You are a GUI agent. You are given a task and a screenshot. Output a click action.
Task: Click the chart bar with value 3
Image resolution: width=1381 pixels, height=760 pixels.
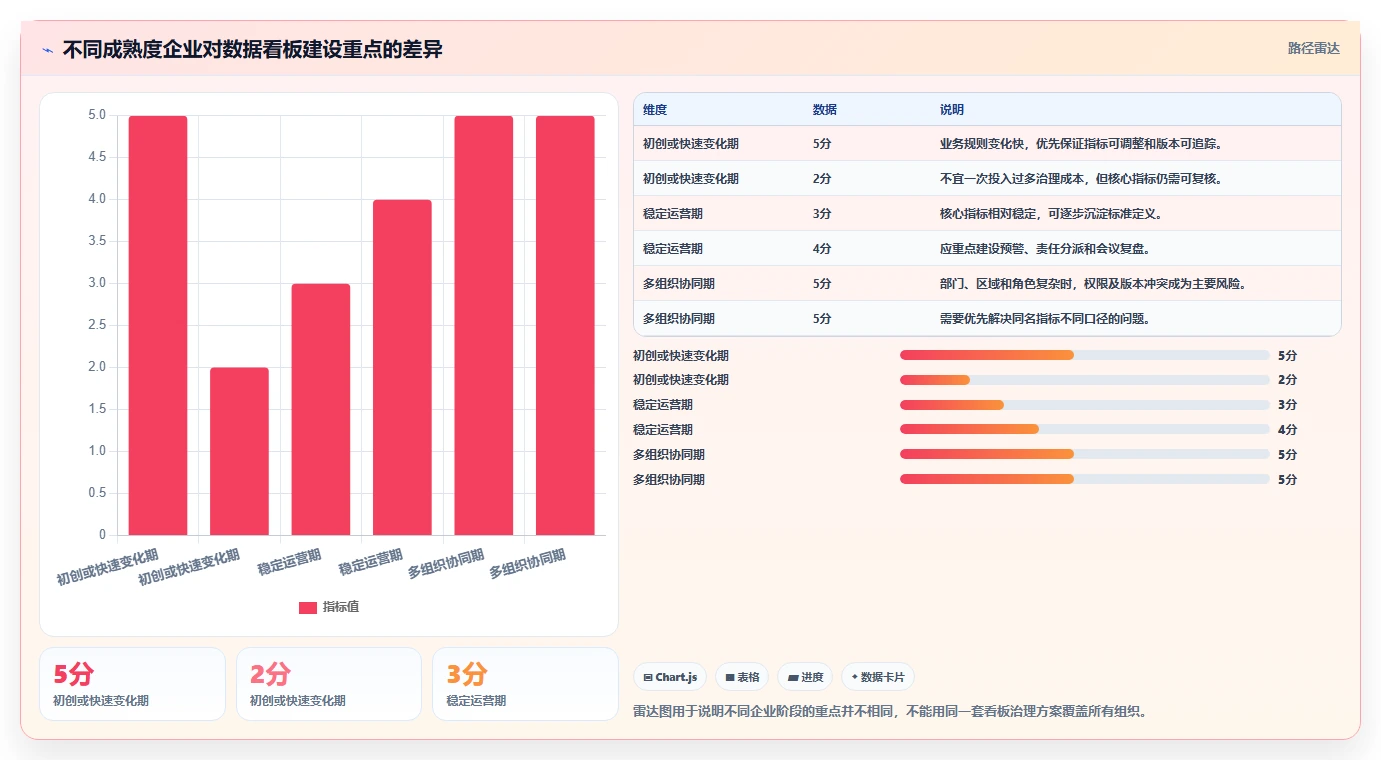321,409
